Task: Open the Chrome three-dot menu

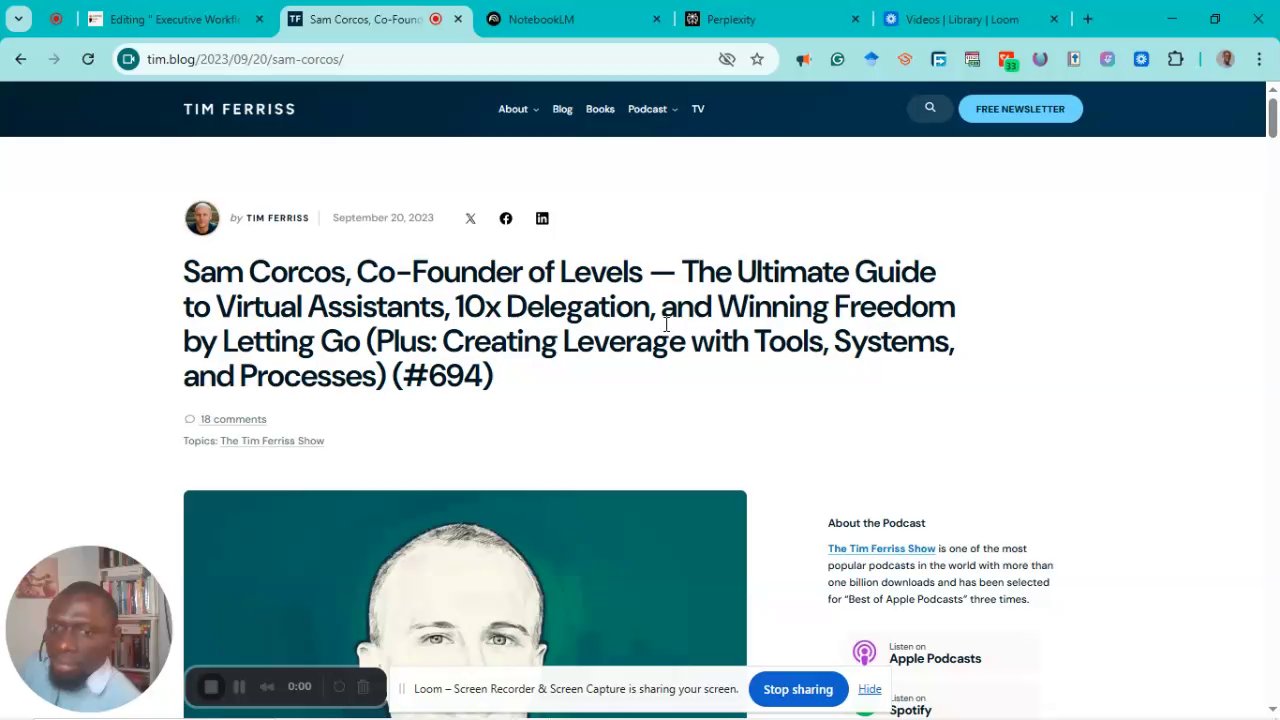Action: click(1259, 59)
